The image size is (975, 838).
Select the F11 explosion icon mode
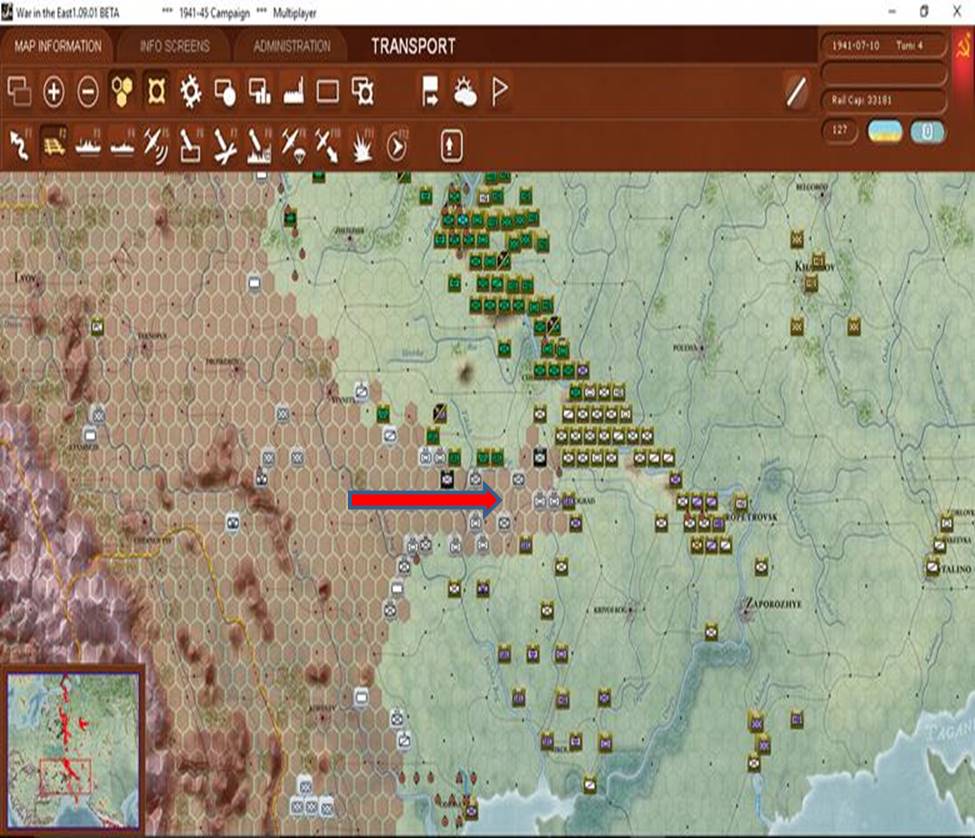click(363, 145)
